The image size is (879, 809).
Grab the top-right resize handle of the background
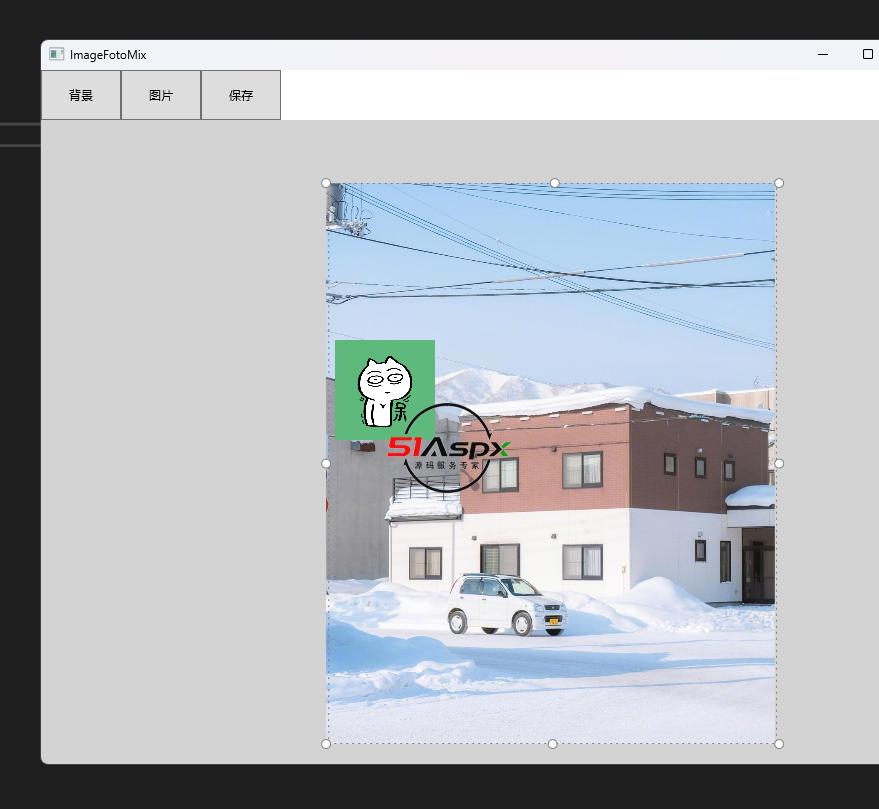click(779, 183)
